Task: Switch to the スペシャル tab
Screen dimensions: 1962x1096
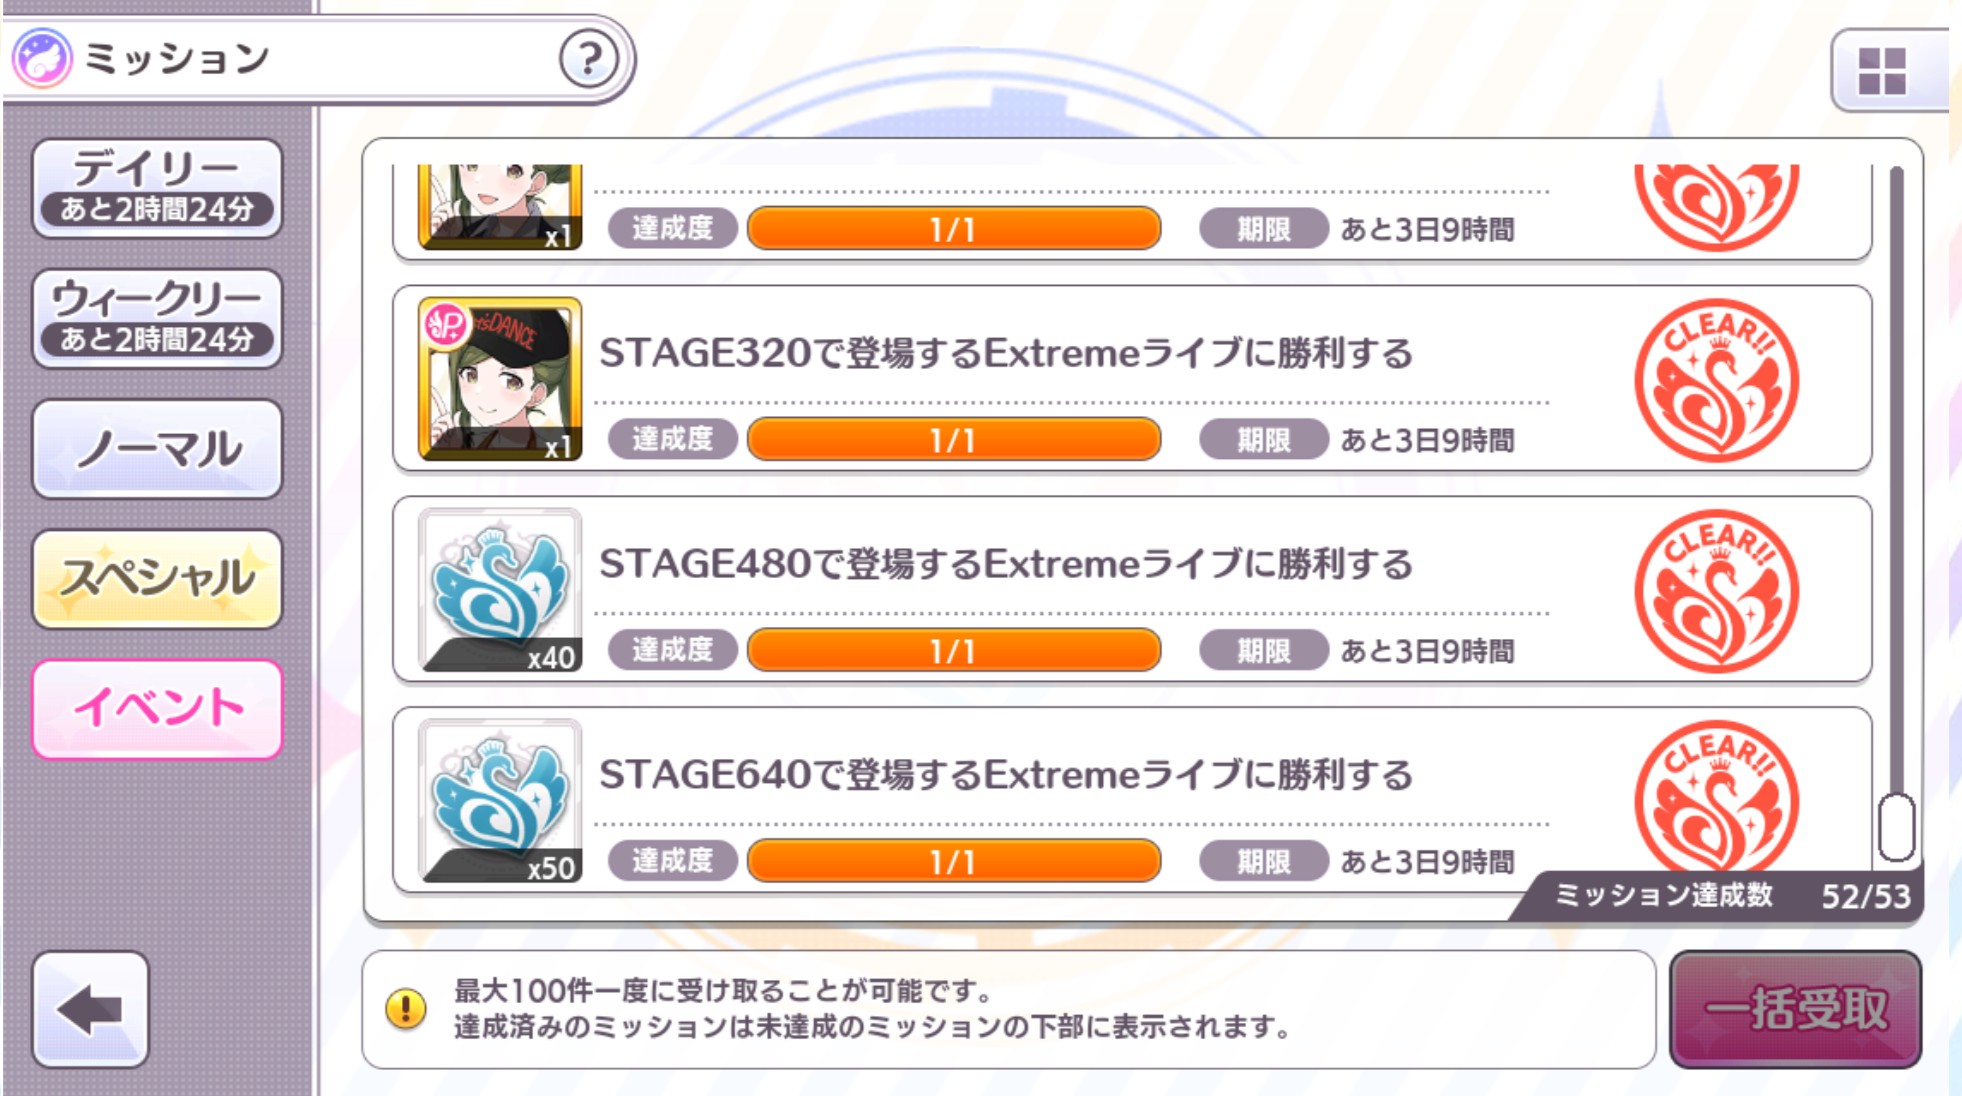Action: point(157,579)
